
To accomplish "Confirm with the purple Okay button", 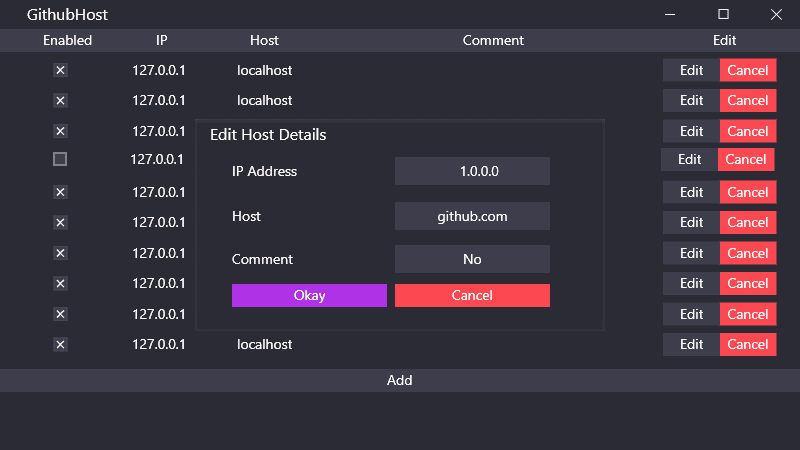I will tap(309, 295).
